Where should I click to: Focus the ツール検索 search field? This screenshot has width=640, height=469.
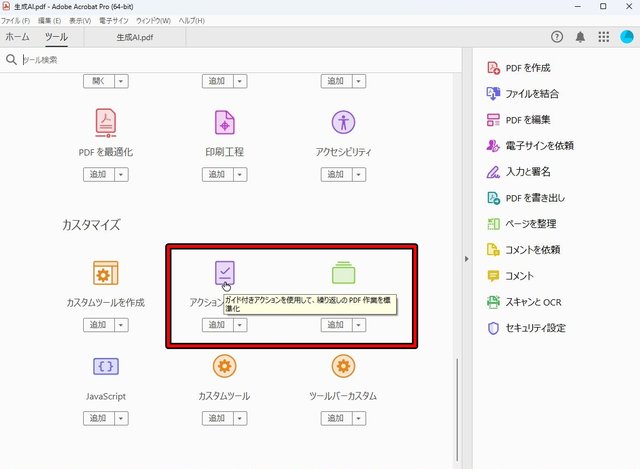coord(241,60)
